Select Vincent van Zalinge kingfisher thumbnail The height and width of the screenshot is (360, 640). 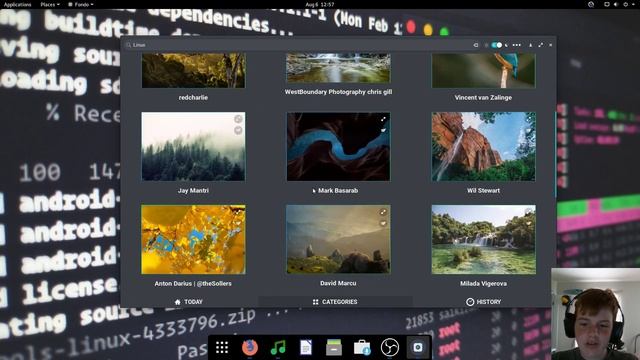pos(484,70)
